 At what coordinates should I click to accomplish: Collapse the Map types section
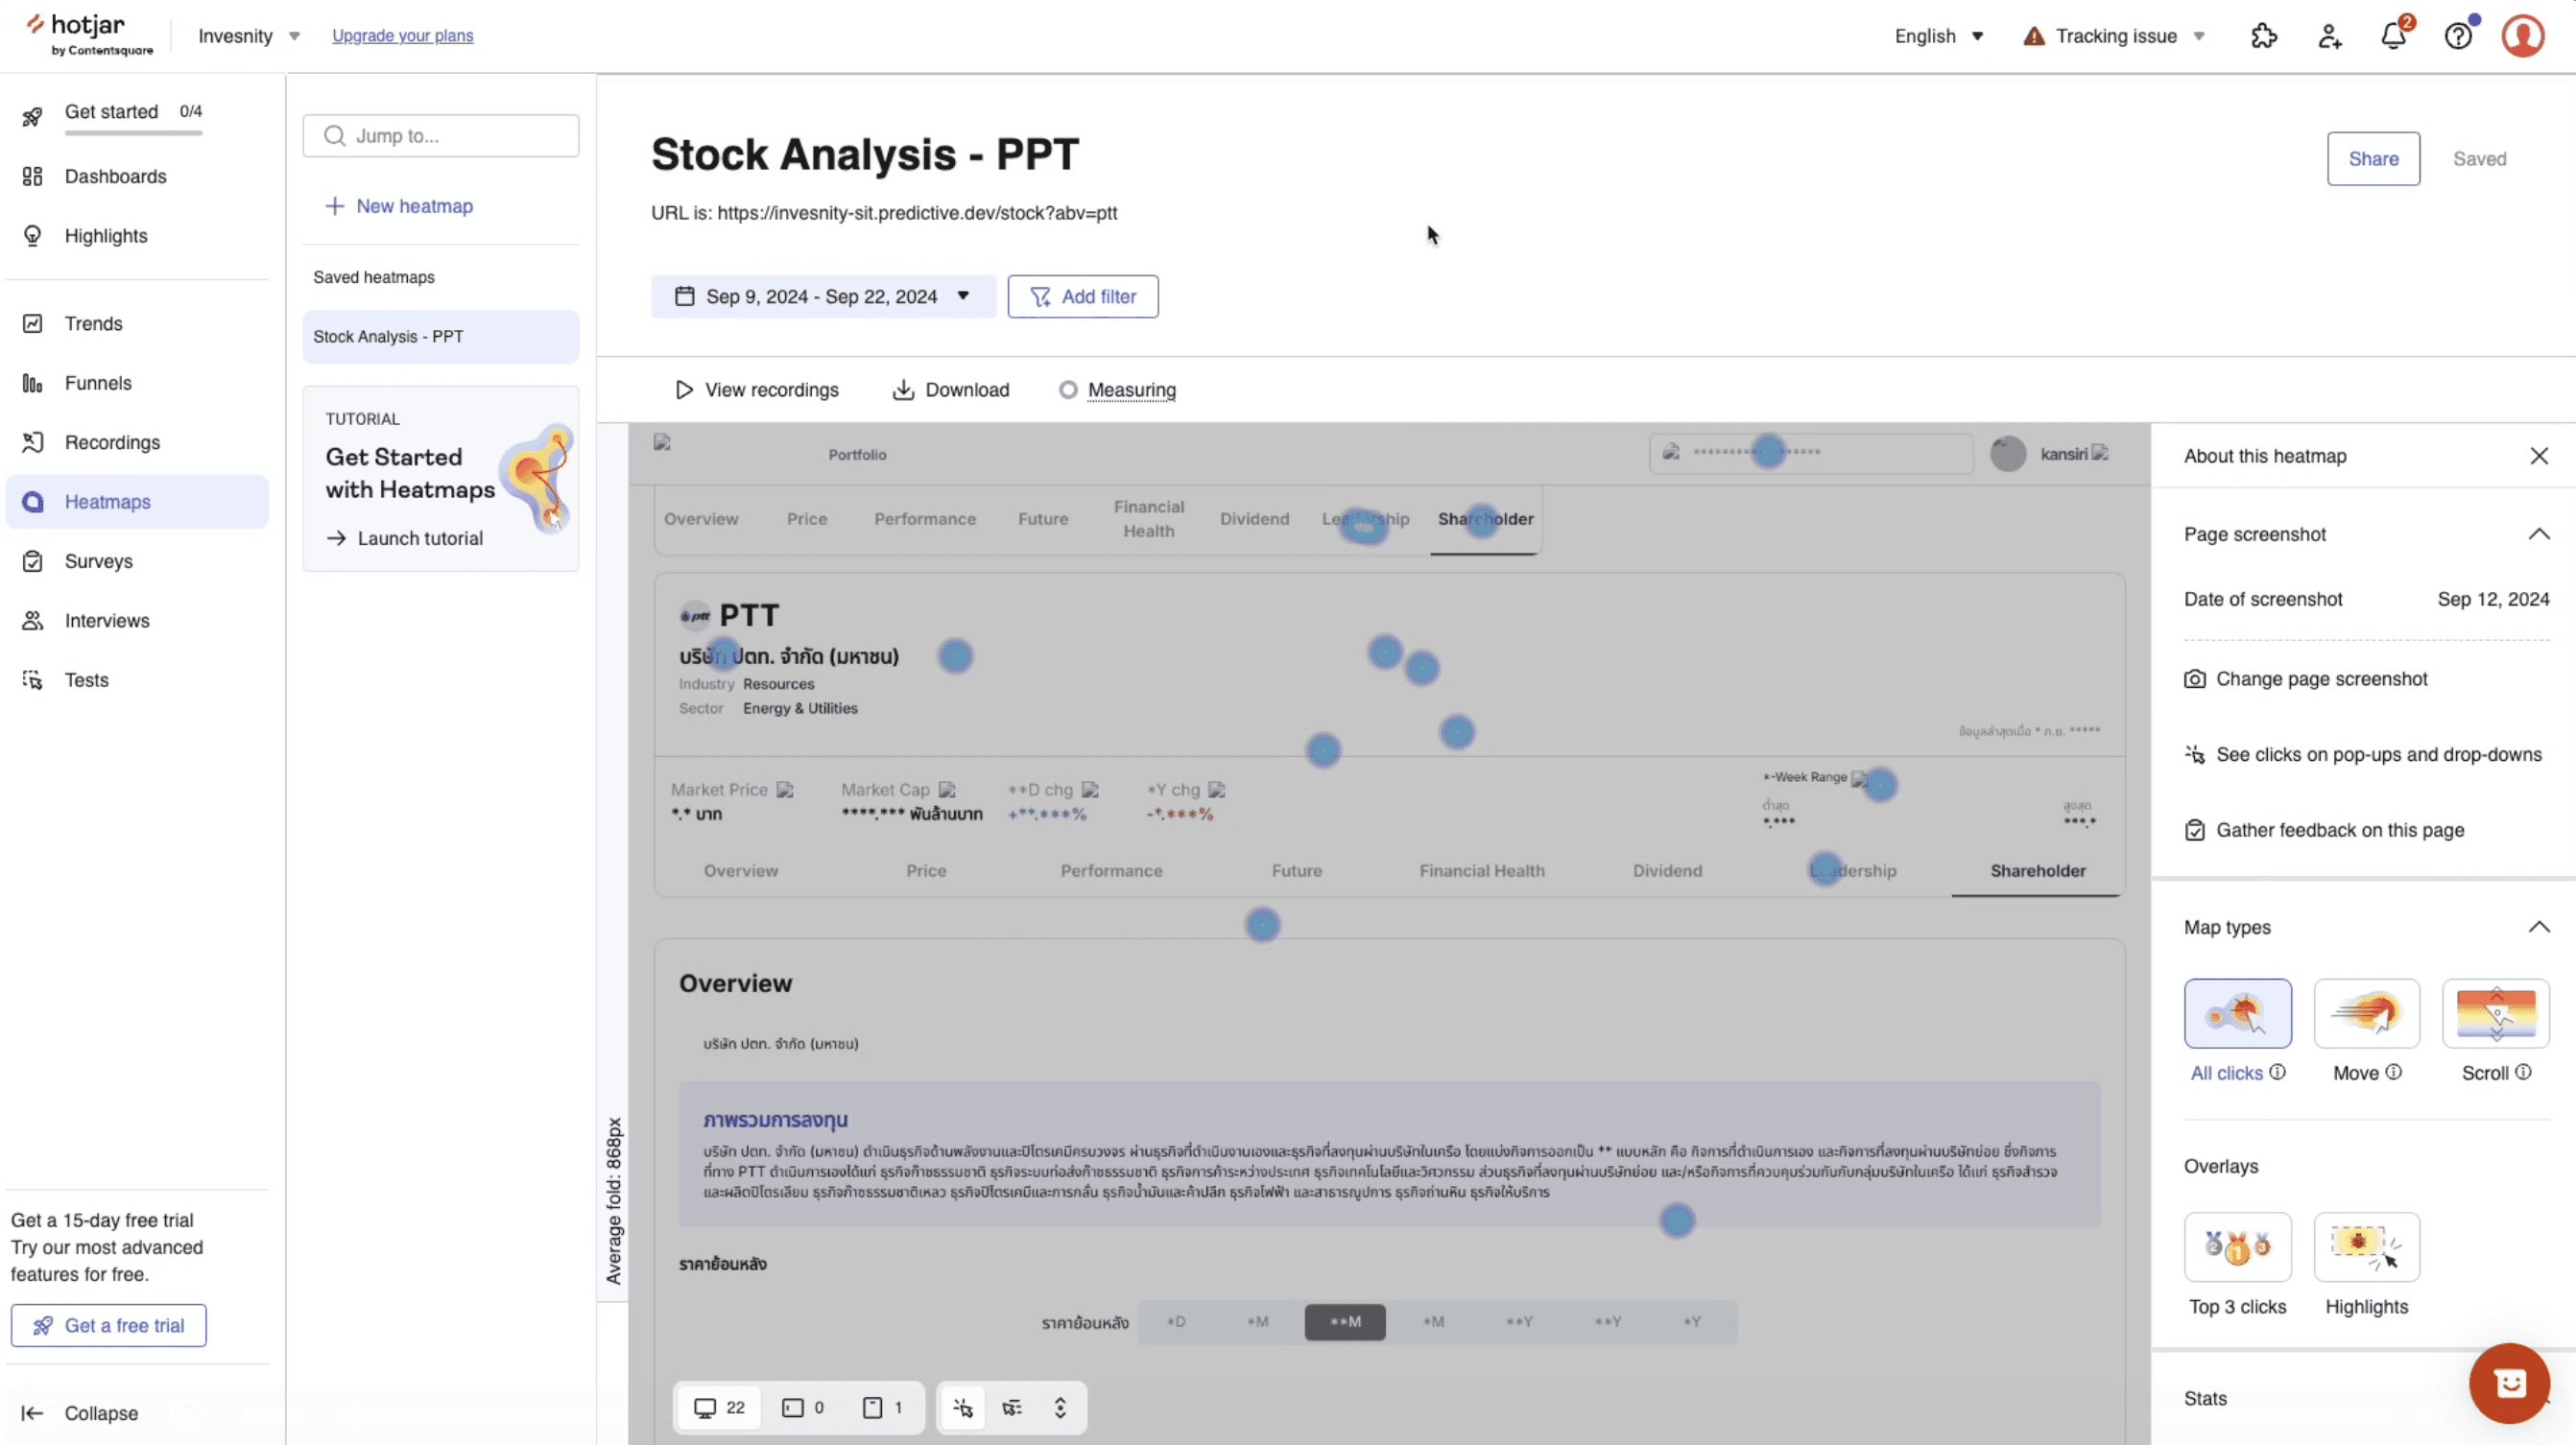[2538, 927]
